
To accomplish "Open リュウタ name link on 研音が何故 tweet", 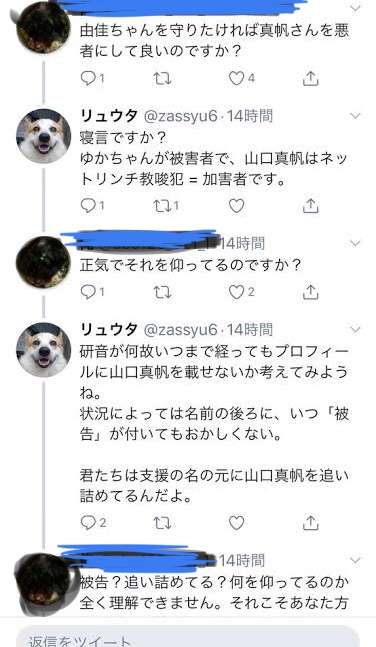I will click(x=109, y=330).
